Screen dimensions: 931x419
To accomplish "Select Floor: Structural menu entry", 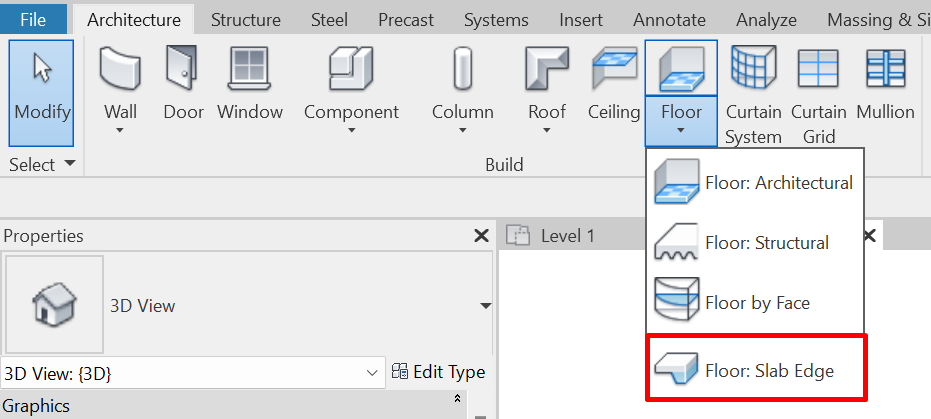I will pyautogui.click(x=755, y=243).
